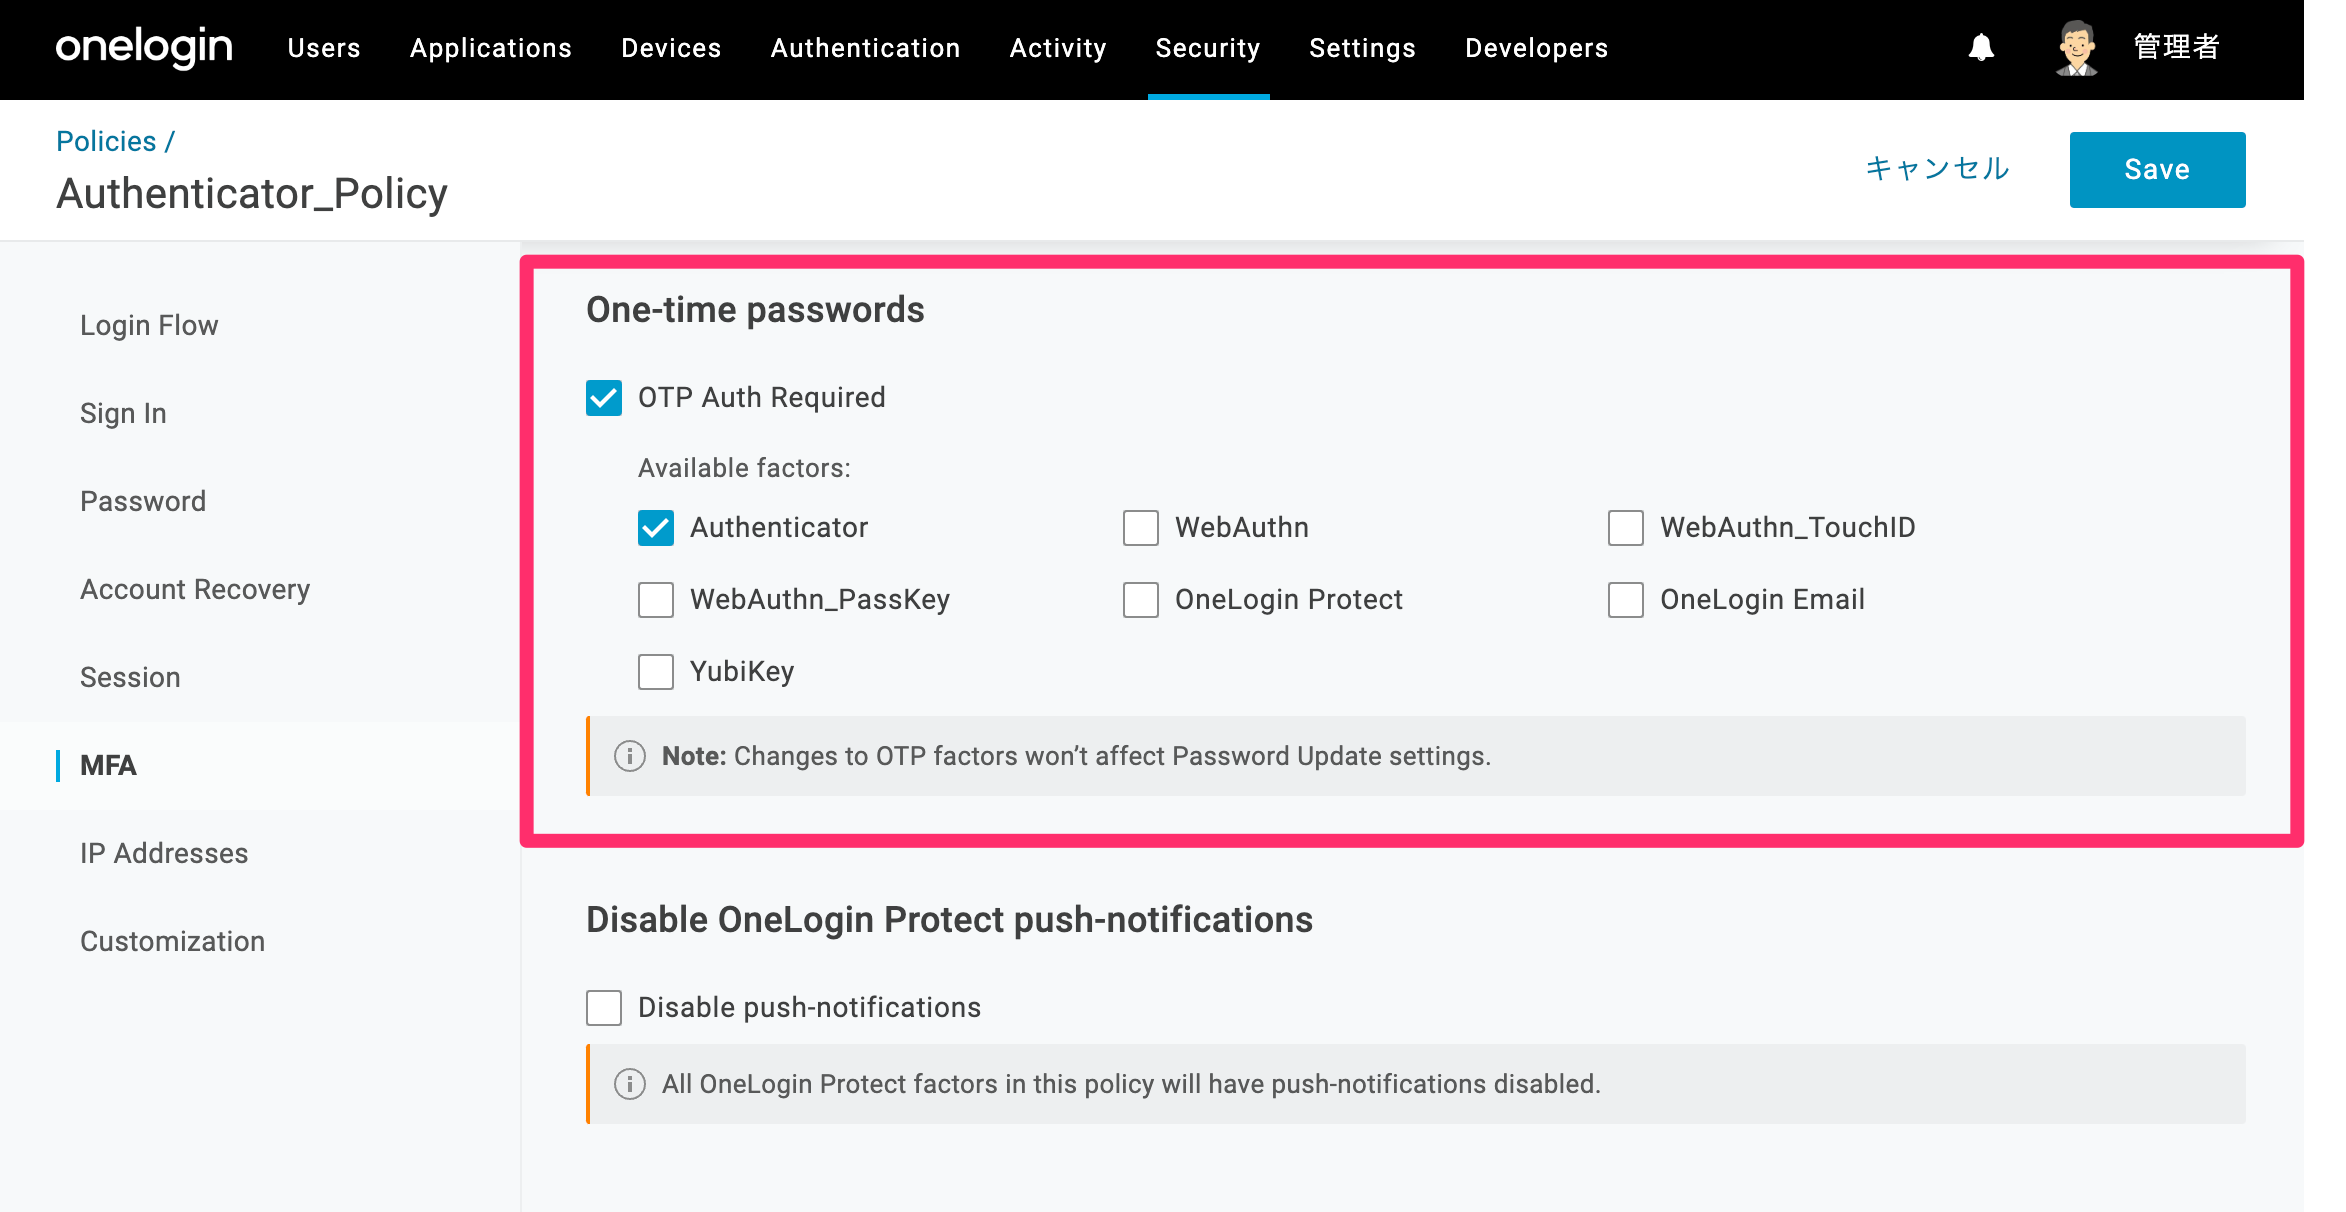This screenshot has height=1212, width=2346.
Task: Click the Available factors label
Action: coord(744,468)
